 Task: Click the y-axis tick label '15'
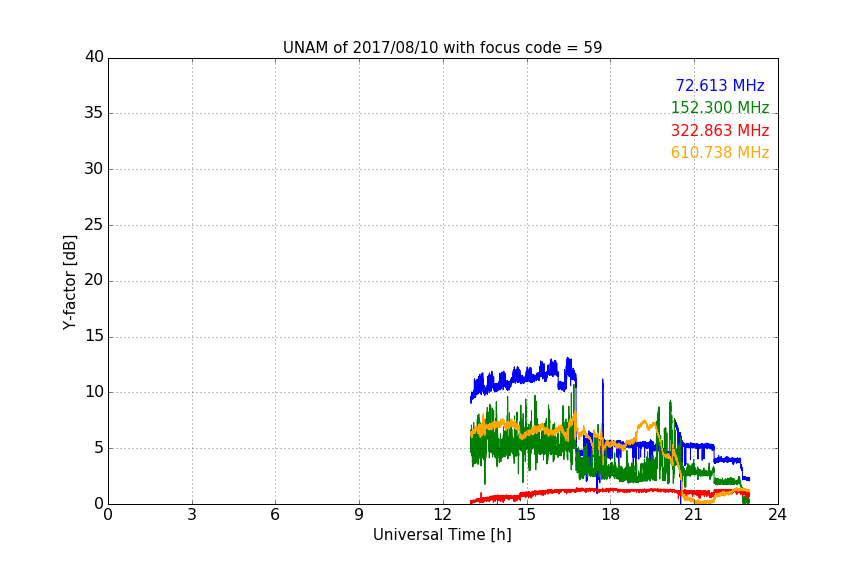click(94, 336)
